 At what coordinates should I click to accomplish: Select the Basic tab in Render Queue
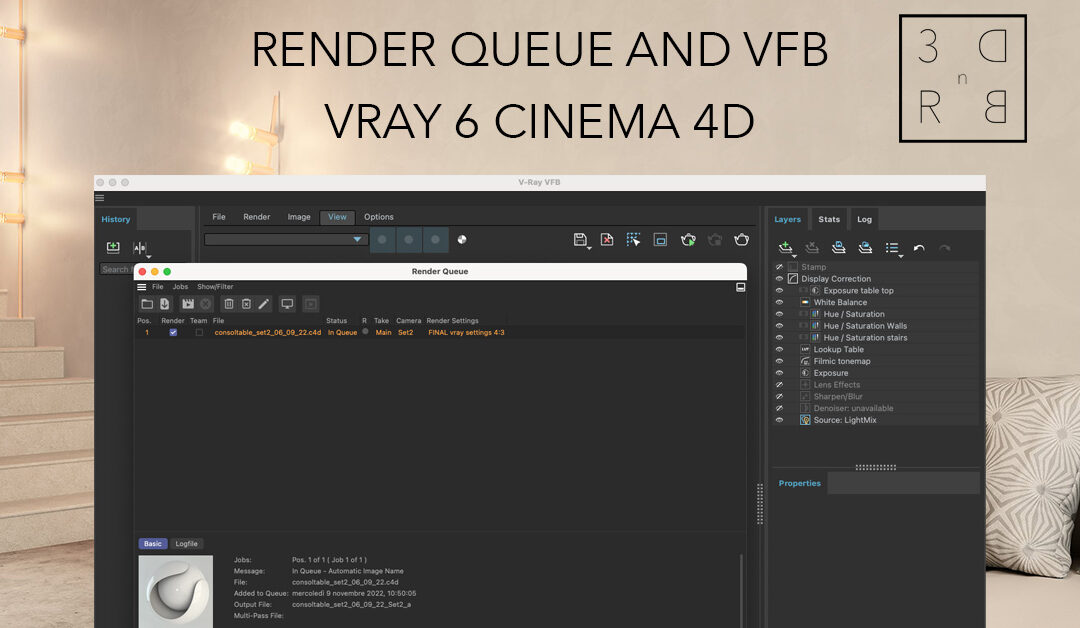153,544
